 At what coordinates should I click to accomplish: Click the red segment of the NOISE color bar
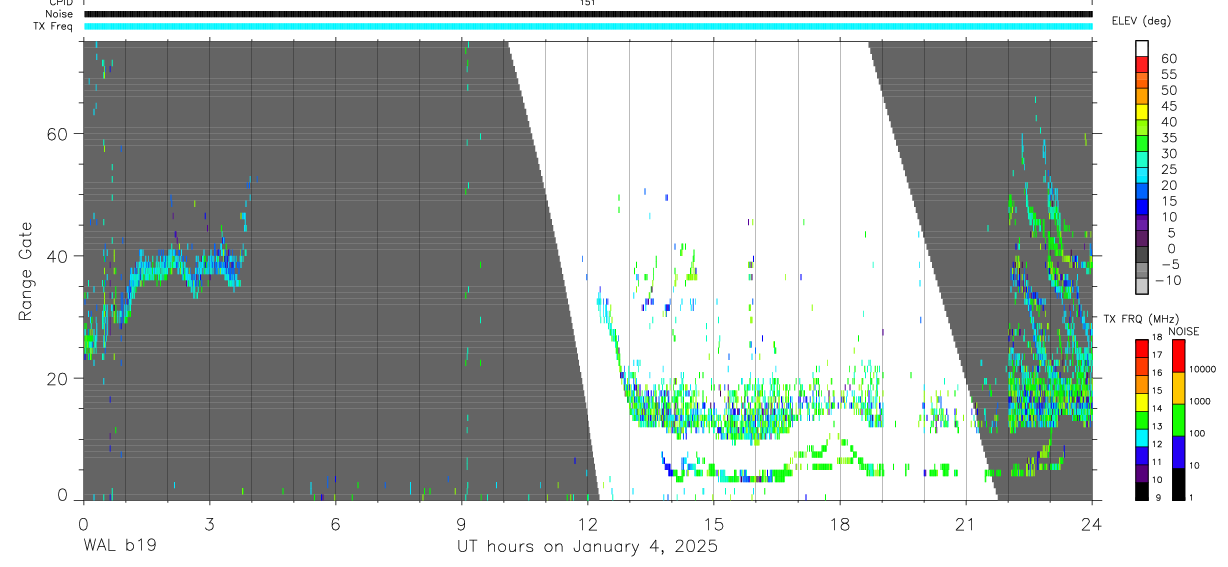(x=1178, y=356)
